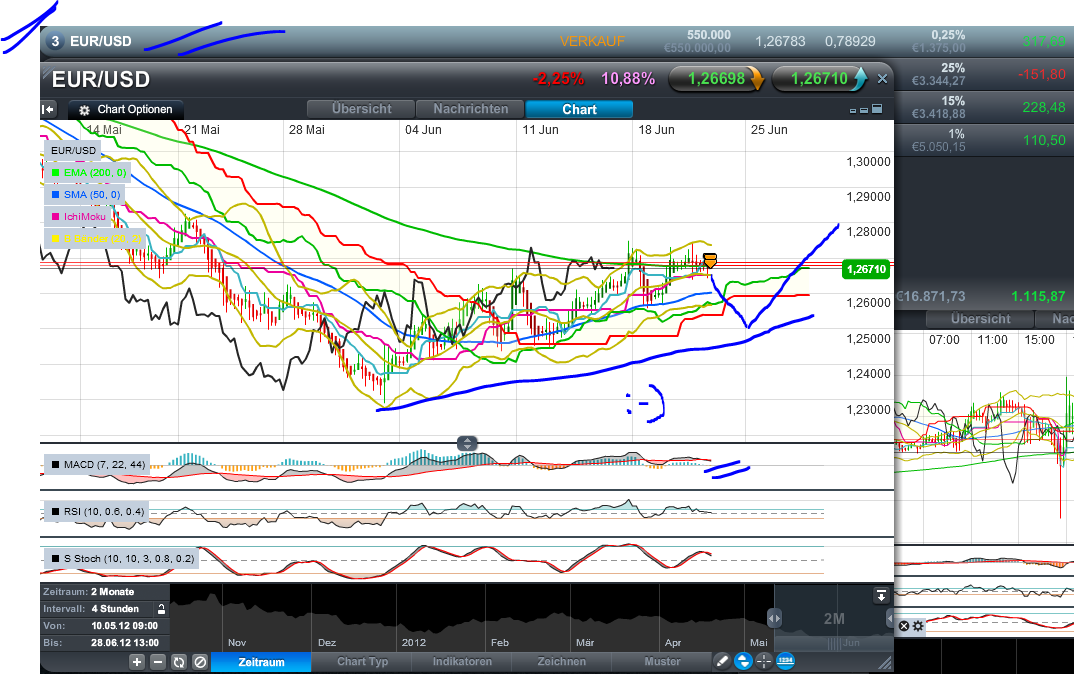
Task: Click the reset/clear circle-slash icon
Action: coord(200,662)
